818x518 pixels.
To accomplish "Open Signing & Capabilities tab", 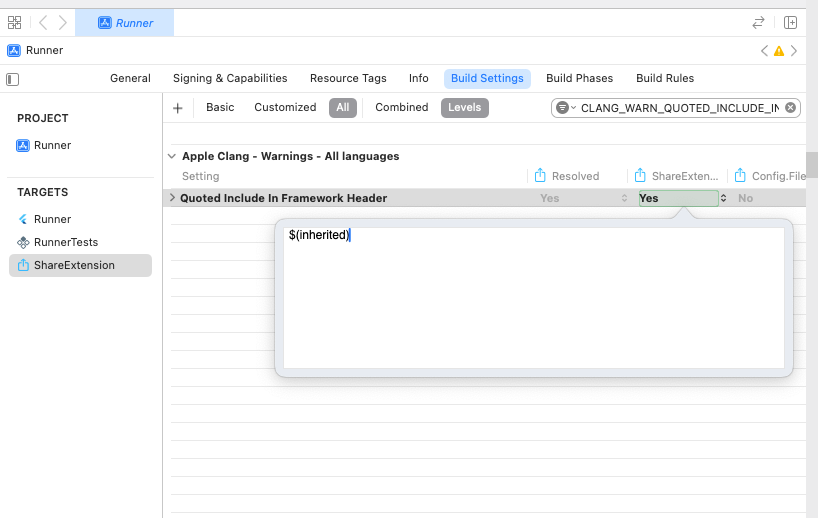I will point(230,78).
